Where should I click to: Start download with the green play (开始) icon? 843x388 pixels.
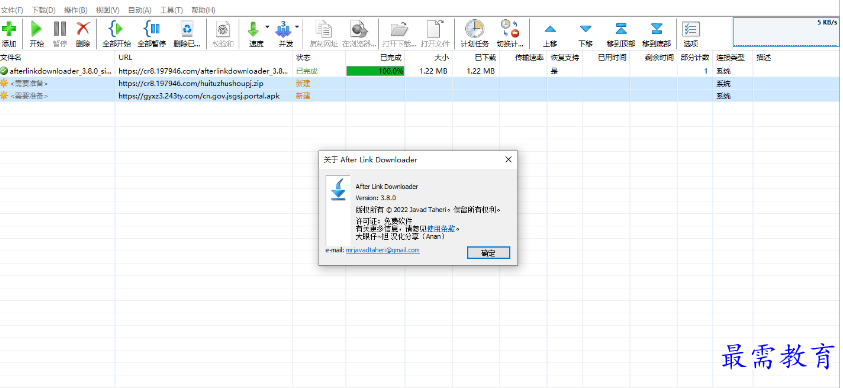[37, 28]
